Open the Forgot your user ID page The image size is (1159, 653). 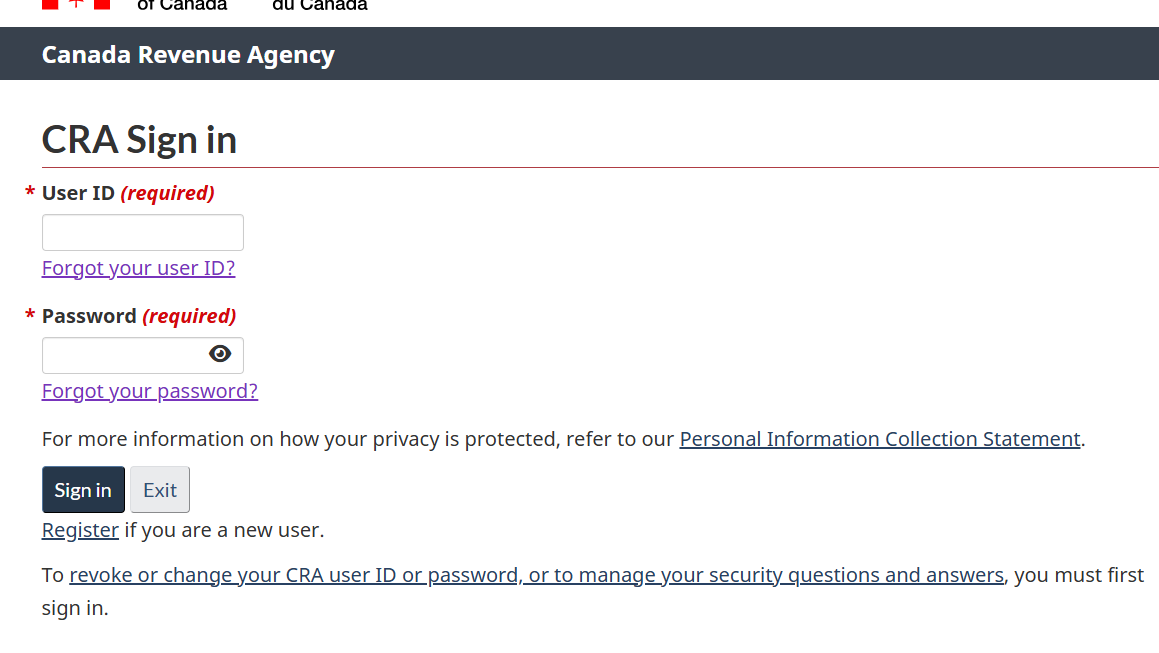138,268
